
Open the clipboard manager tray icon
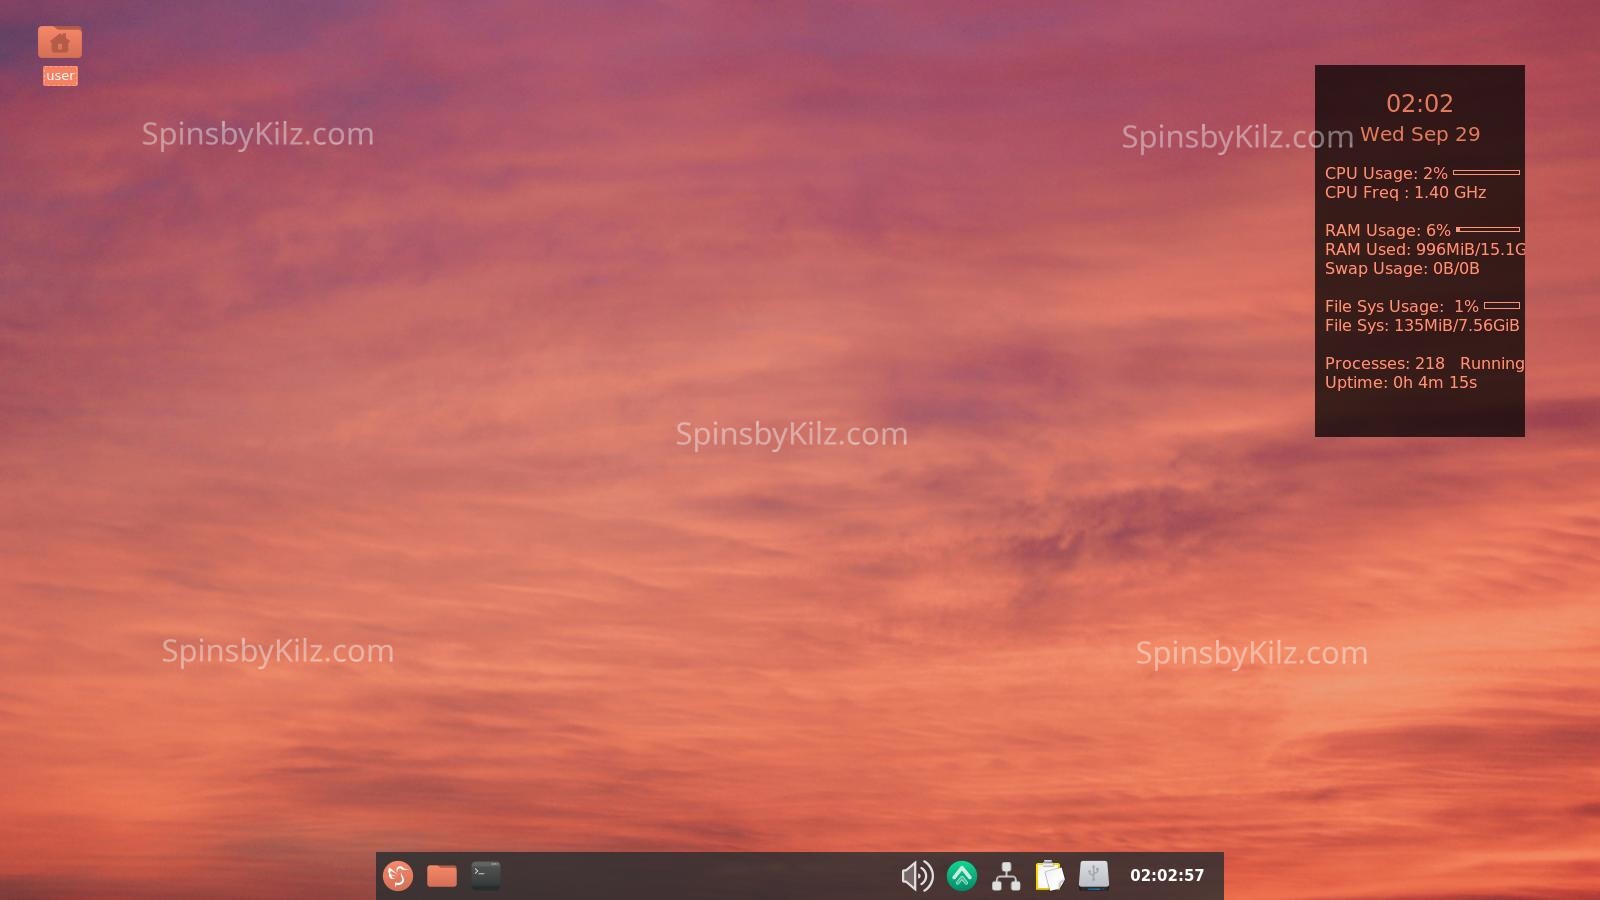coord(1050,876)
